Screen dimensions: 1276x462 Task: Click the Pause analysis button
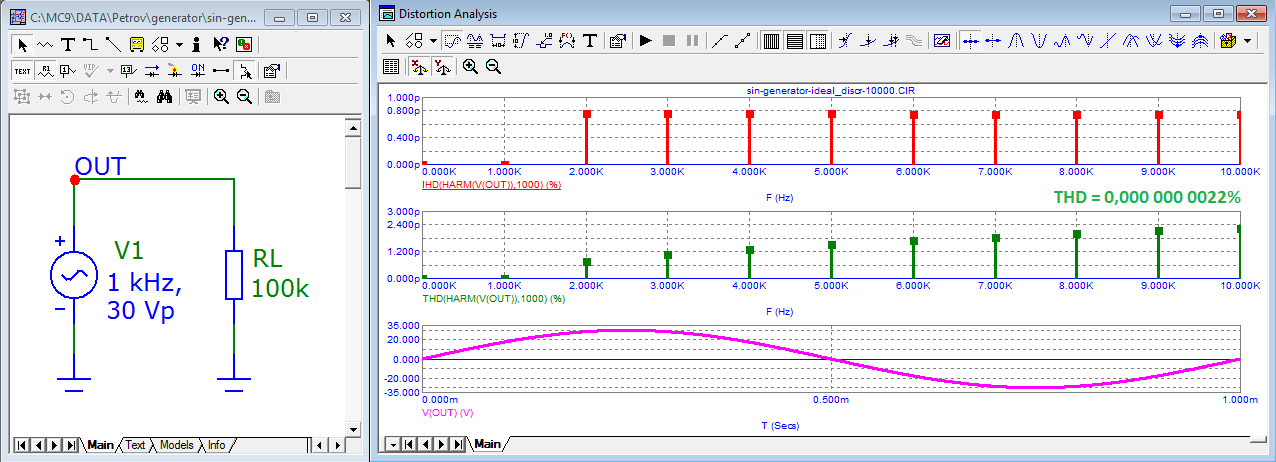tap(691, 41)
